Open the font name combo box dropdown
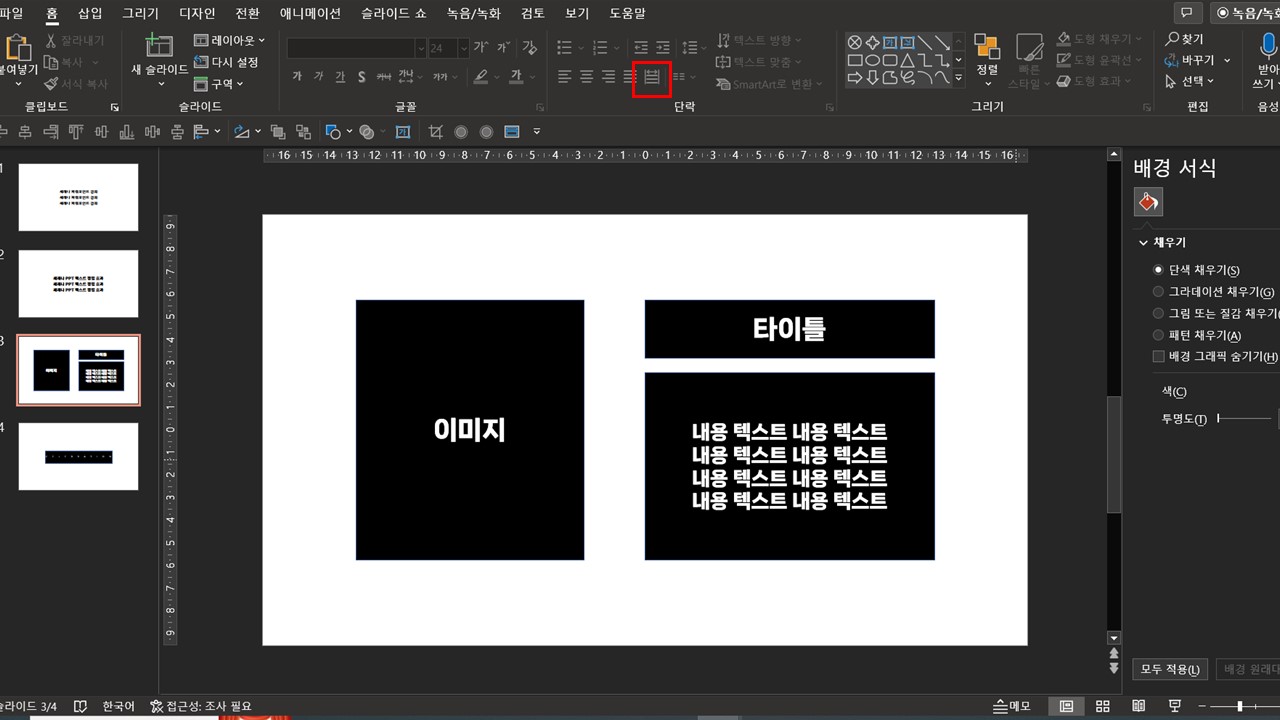The image size is (1280, 720). tap(421, 48)
